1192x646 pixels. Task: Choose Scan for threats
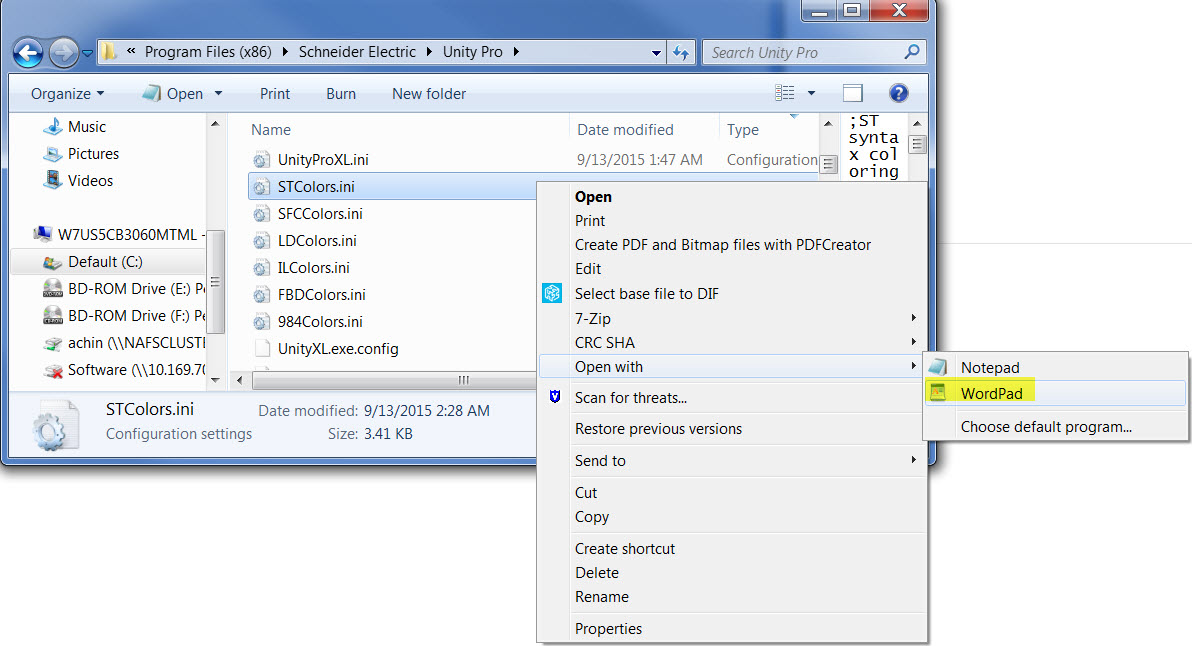(631, 397)
